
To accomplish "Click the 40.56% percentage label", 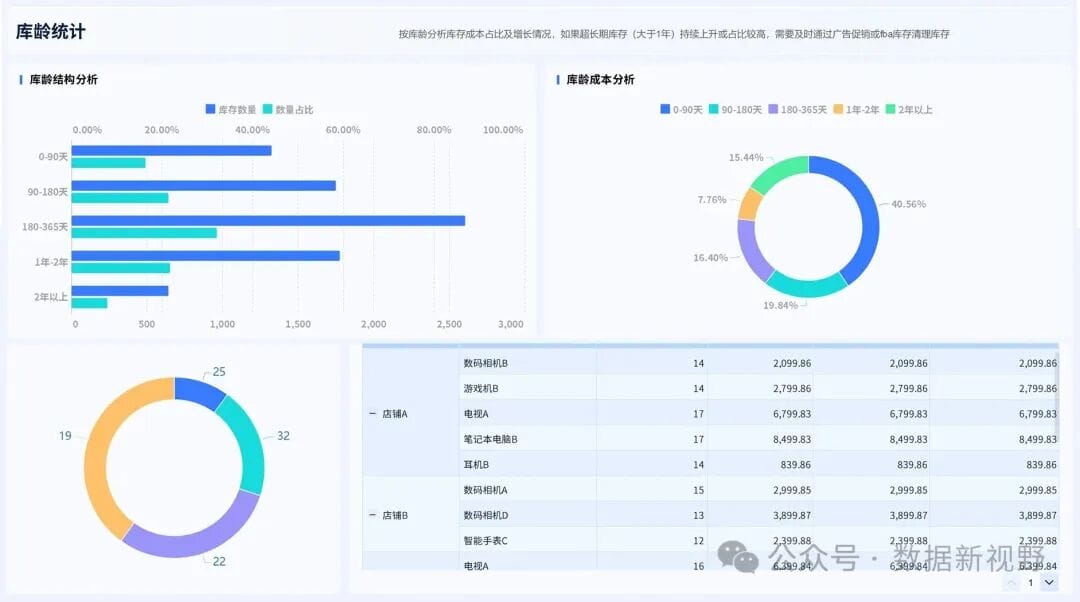I will point(908,204).
